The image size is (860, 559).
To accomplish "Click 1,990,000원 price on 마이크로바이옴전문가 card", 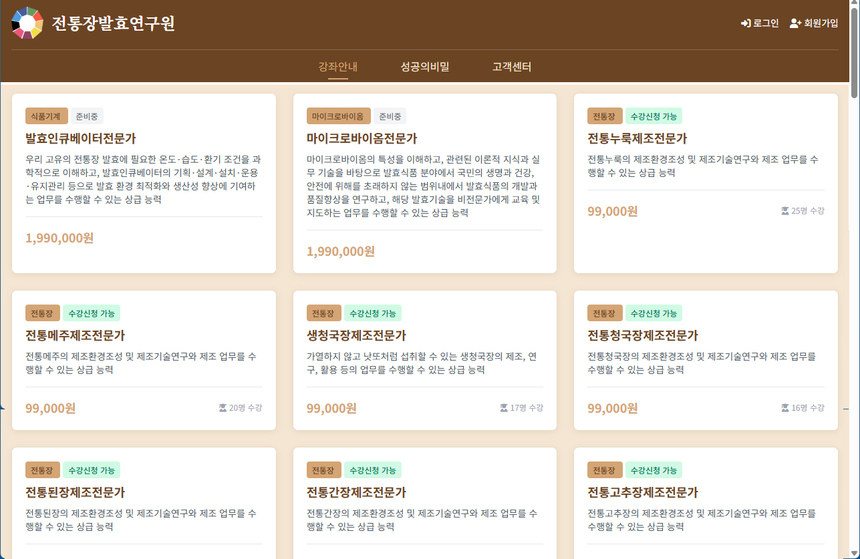I will point(340,251).
